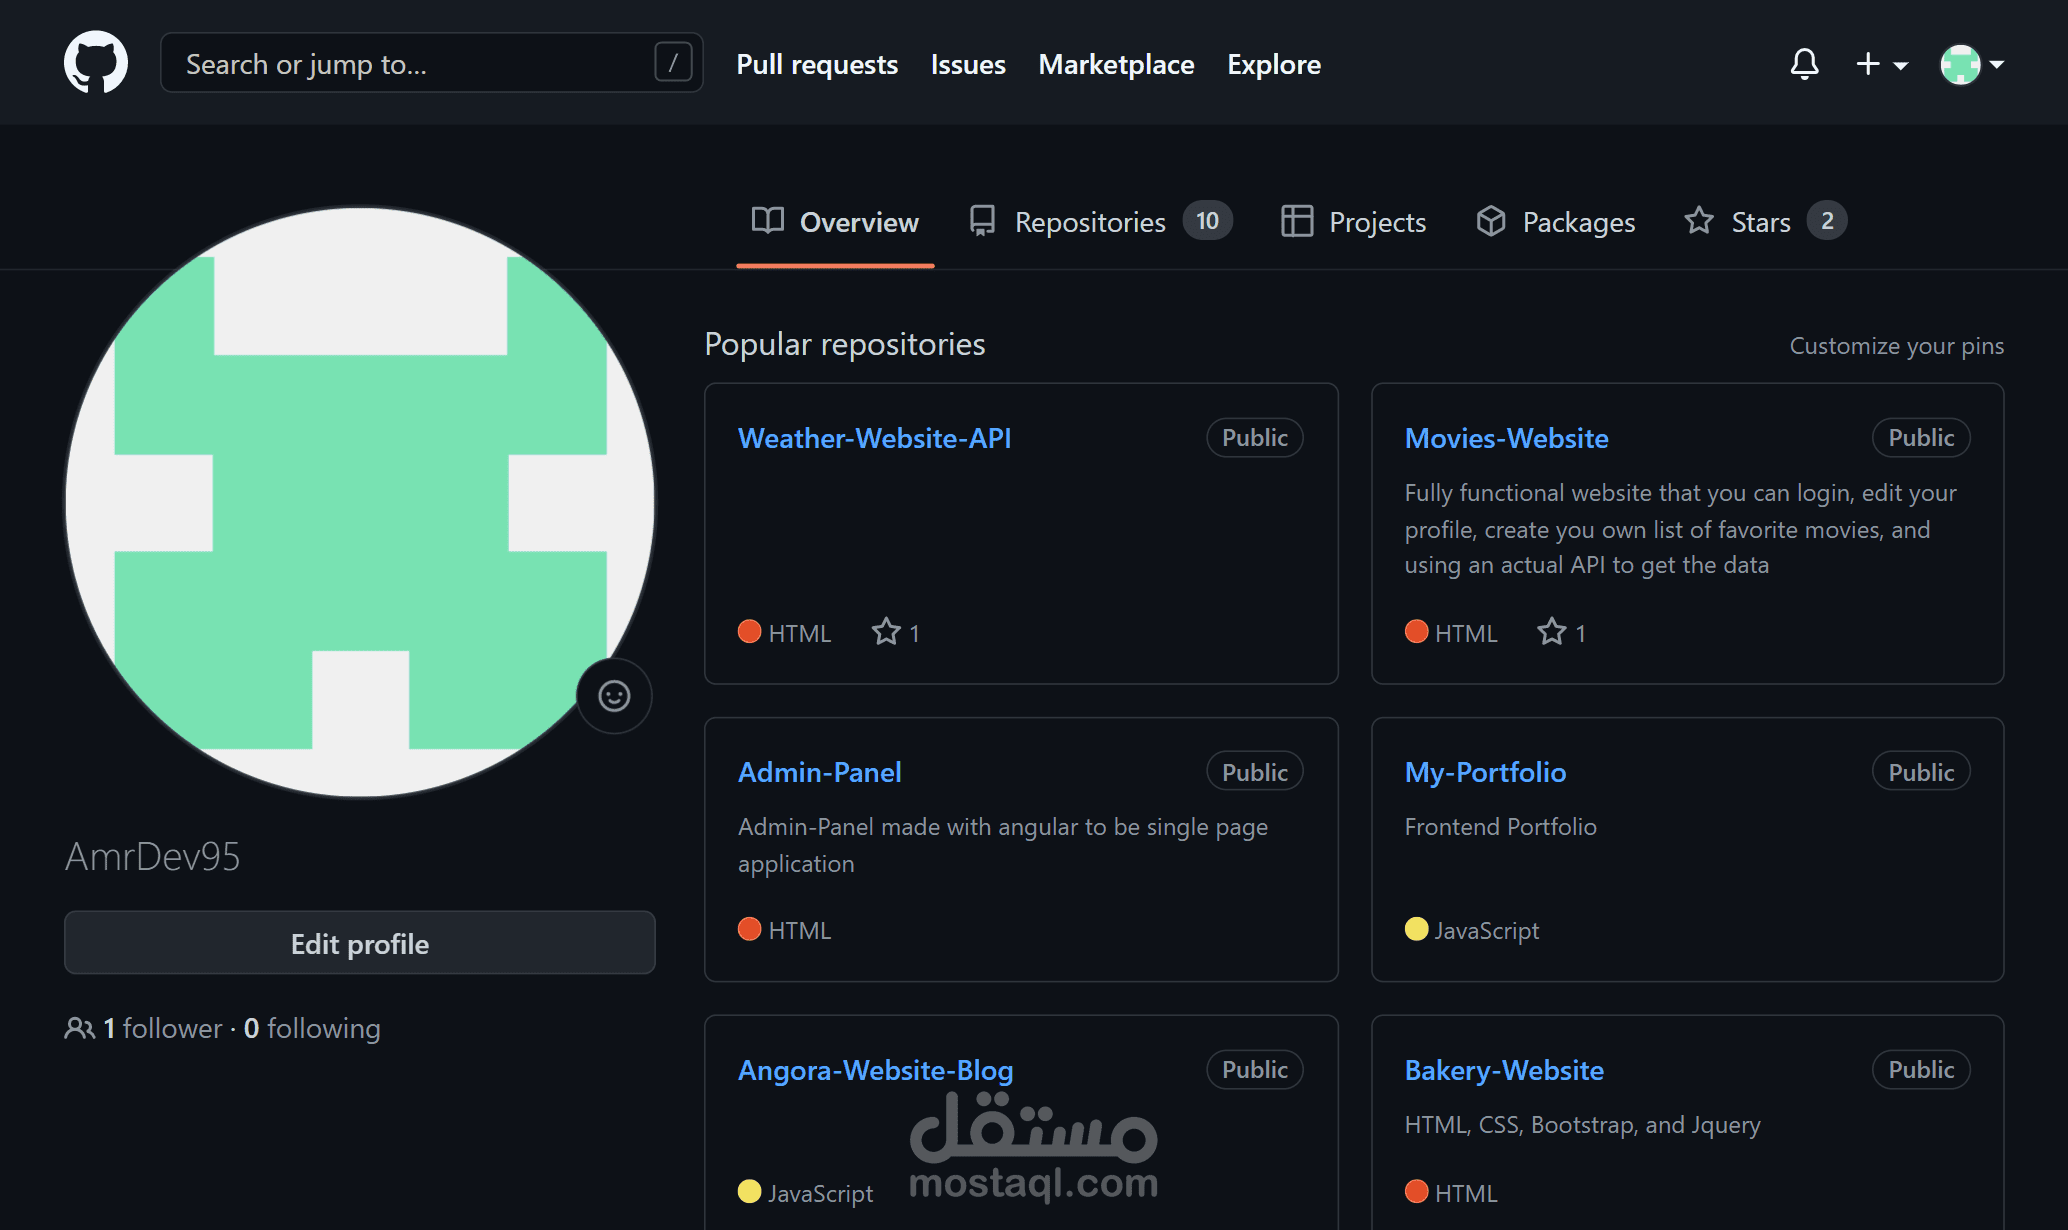
Task: Open the notifications bell
Action: 1804,64
